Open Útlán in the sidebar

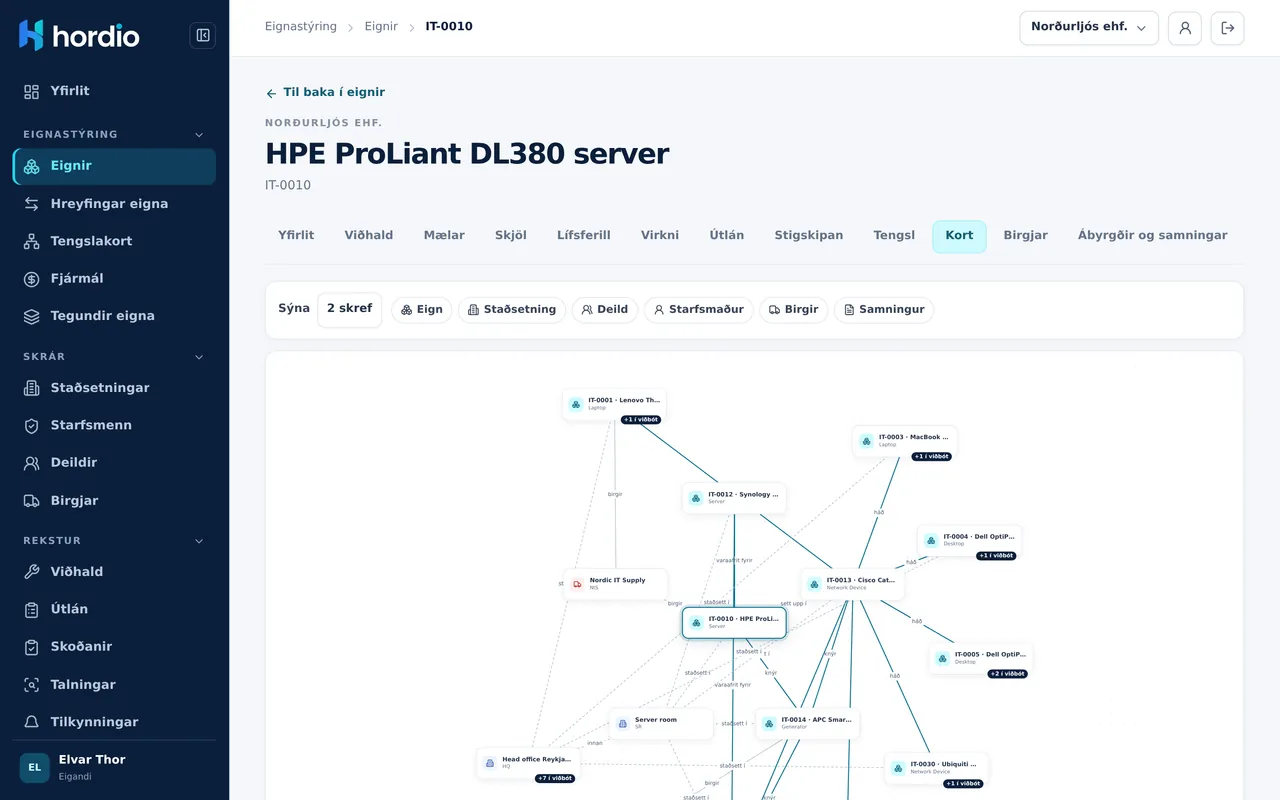[114, 609]
